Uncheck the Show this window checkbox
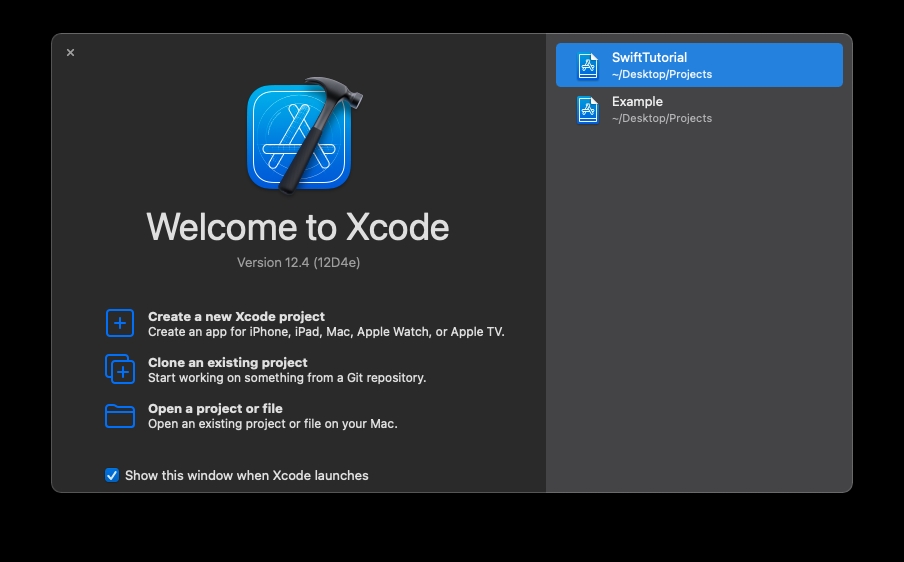The width and height of the screenshot is (904, 562). (x=112, y=475)
